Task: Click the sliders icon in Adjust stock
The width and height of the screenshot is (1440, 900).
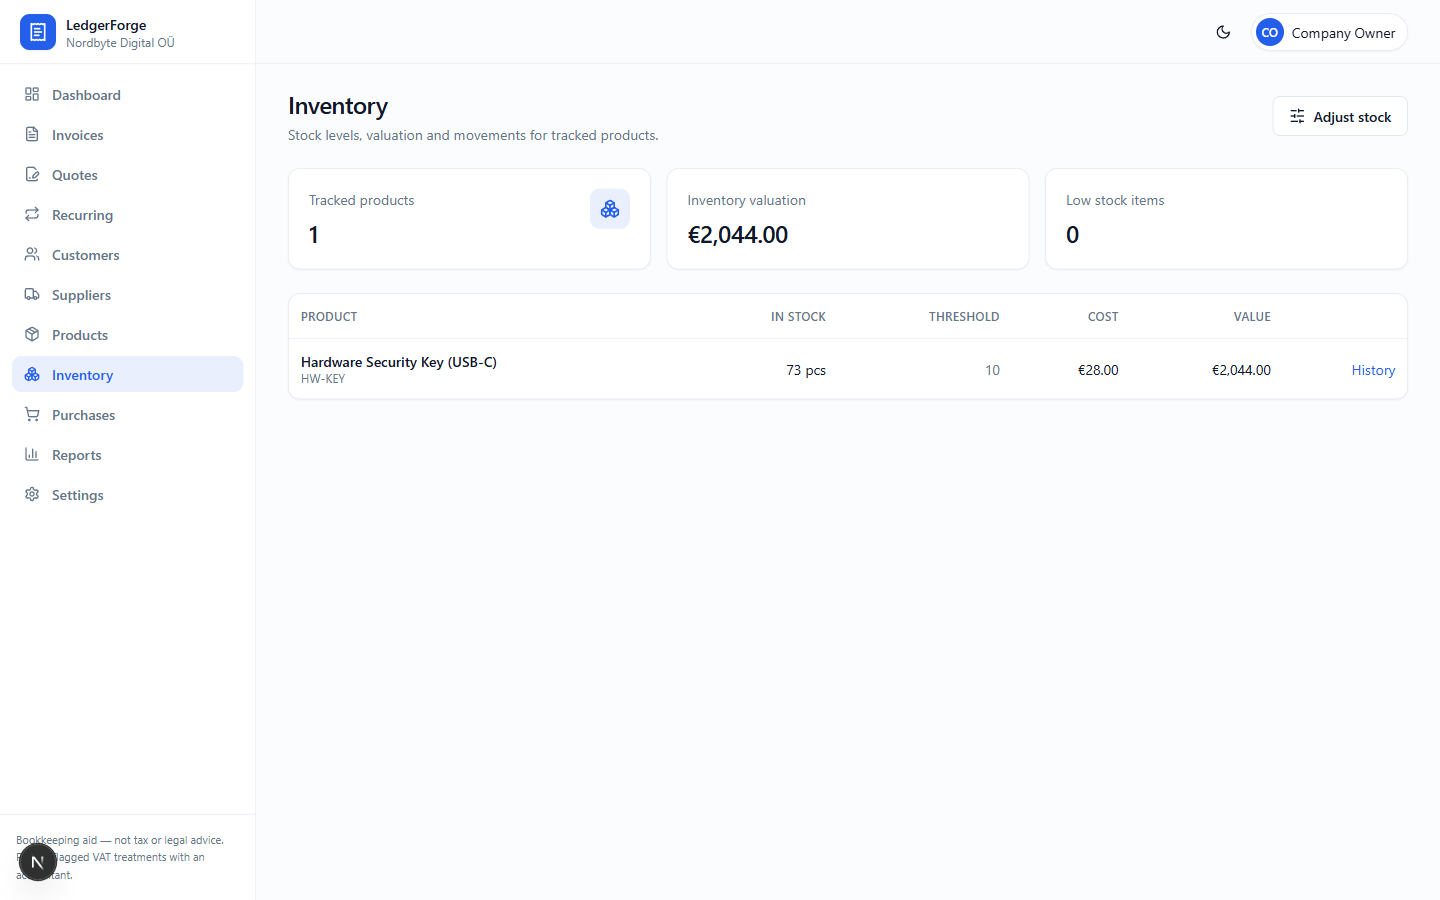Action: 1297,116
